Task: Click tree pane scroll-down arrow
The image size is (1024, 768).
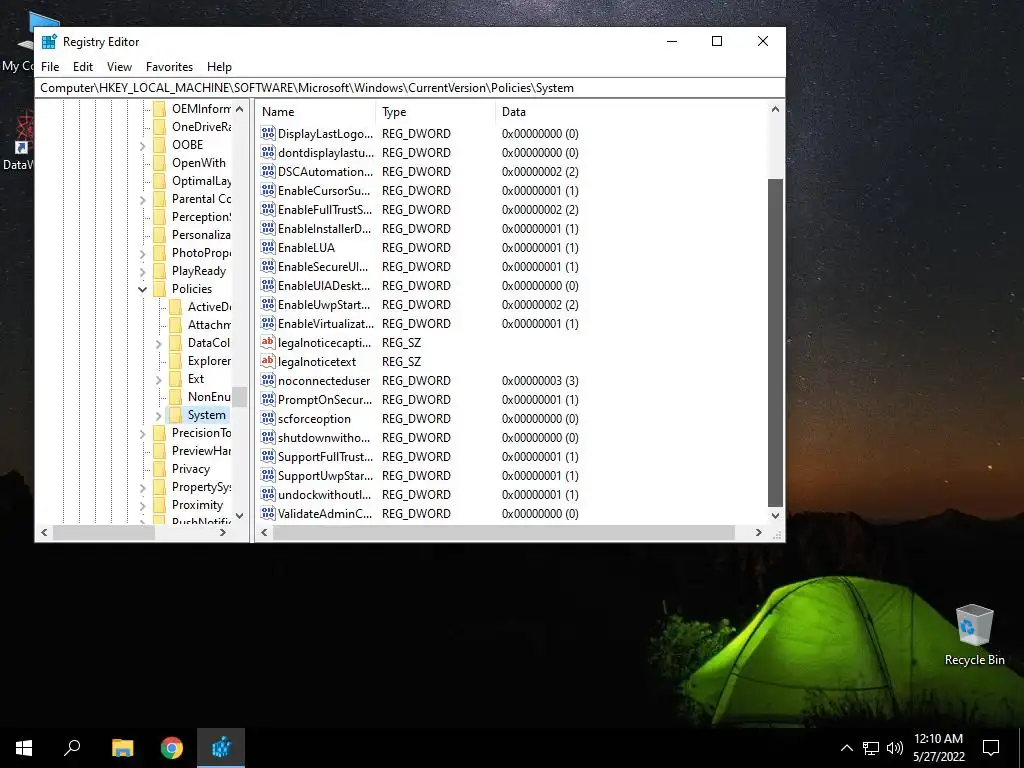Action: pyautogui.click(x=240, y=515)
